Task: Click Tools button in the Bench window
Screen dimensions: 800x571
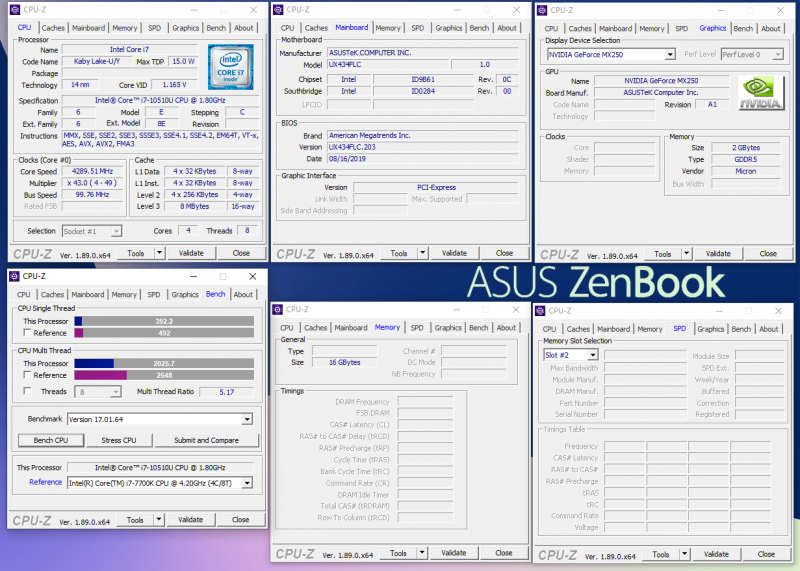Action: coord(135,520)
